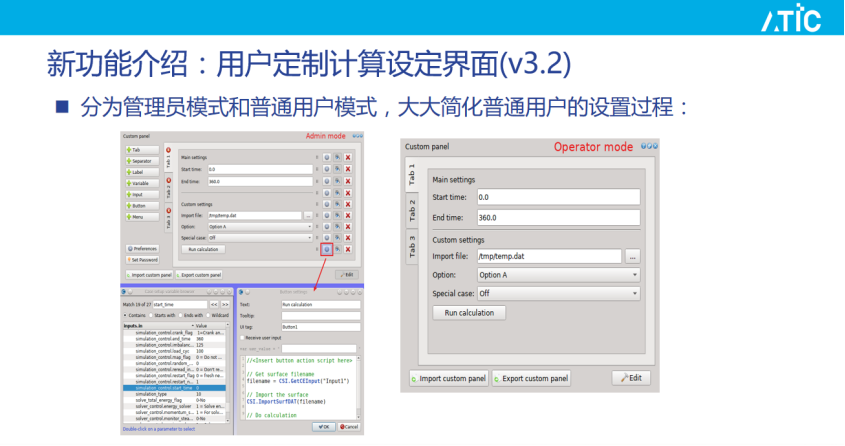This screenshot has width=845, height=446.
Task: Open settings icon for Special case row
Action: [x=327, y=238]
